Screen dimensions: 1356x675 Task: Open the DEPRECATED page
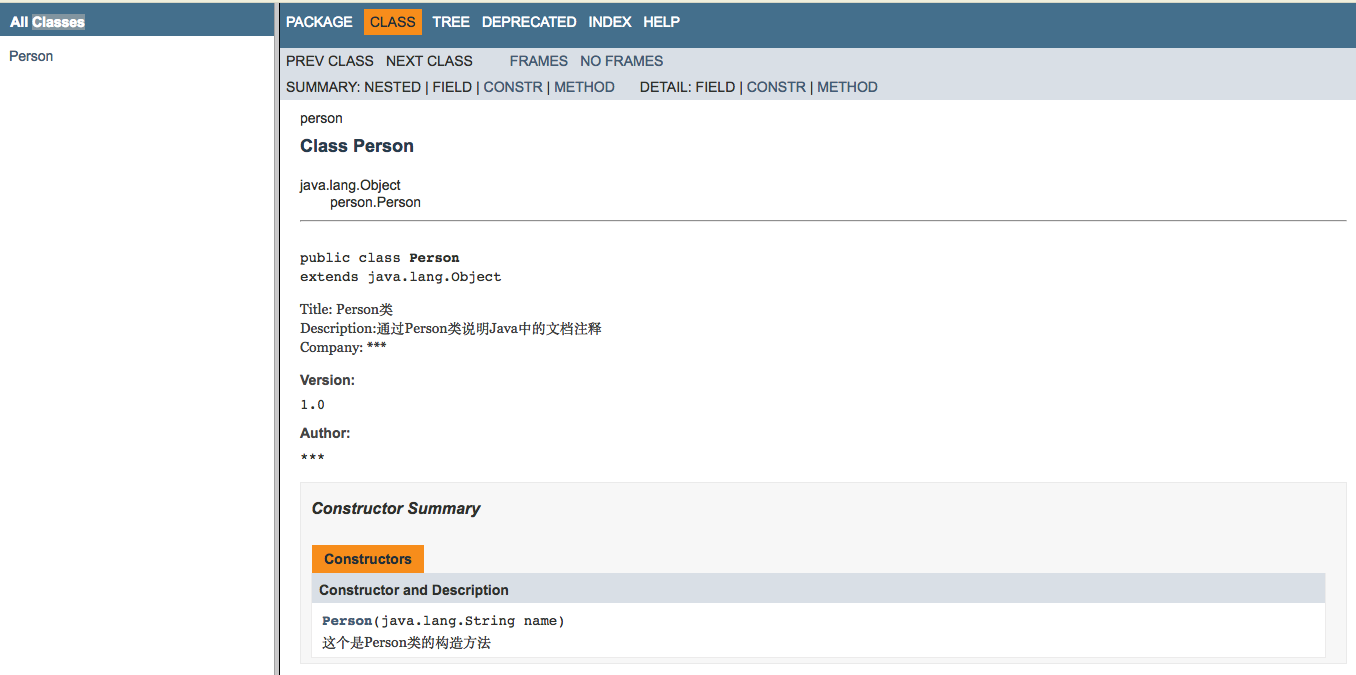tap(529, 22)
